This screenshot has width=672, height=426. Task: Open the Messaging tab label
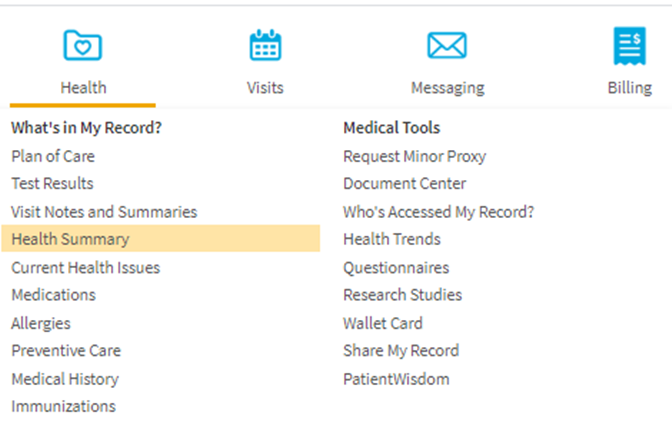coord(448,88)
